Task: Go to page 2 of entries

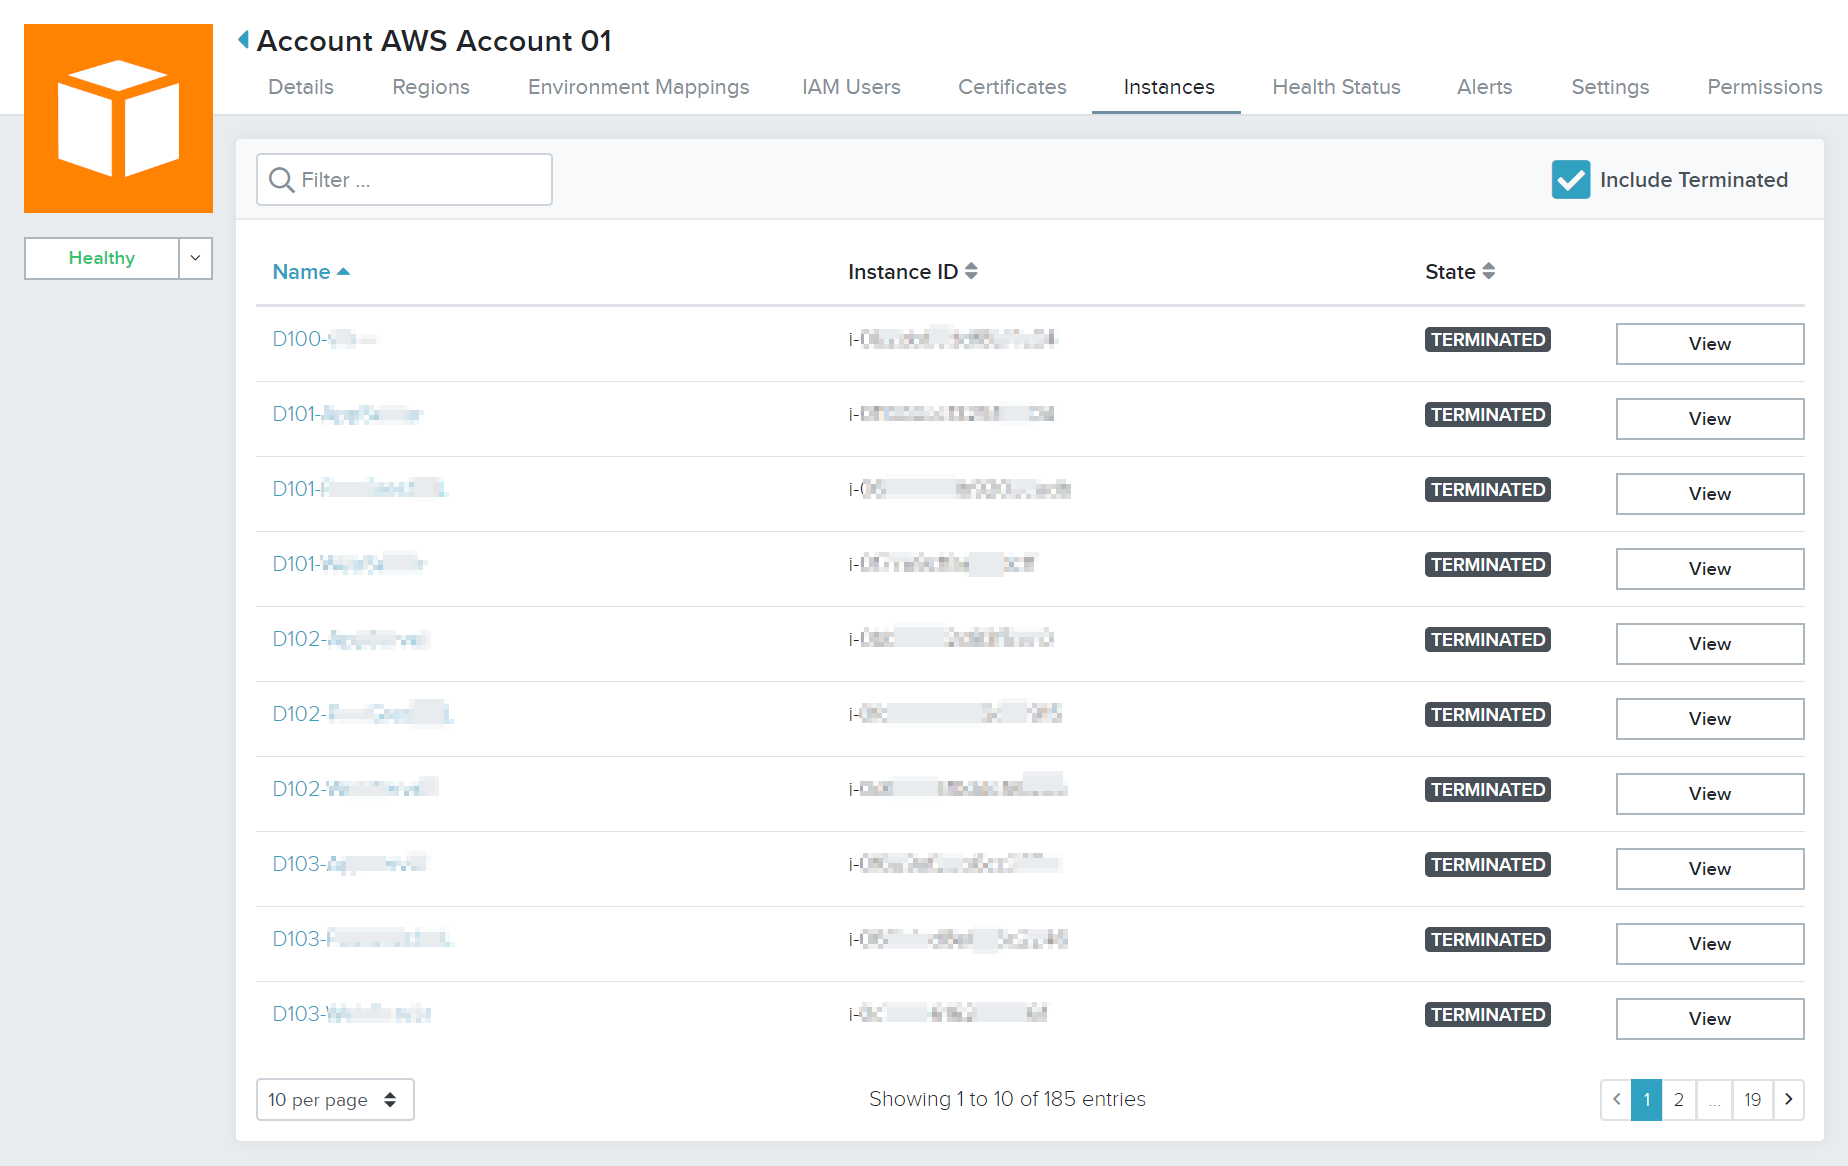Action: (x=1679, y=1100)
